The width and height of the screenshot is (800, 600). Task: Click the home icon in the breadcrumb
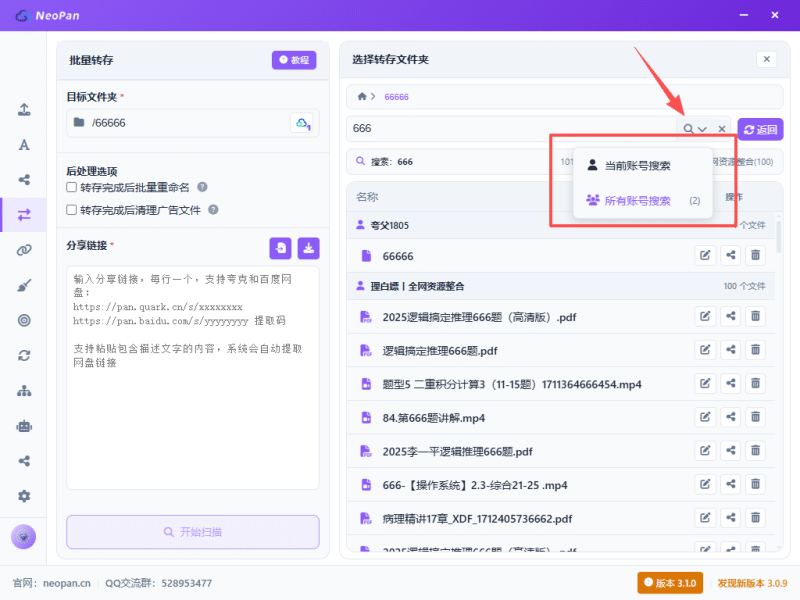(x=362, y=97)
